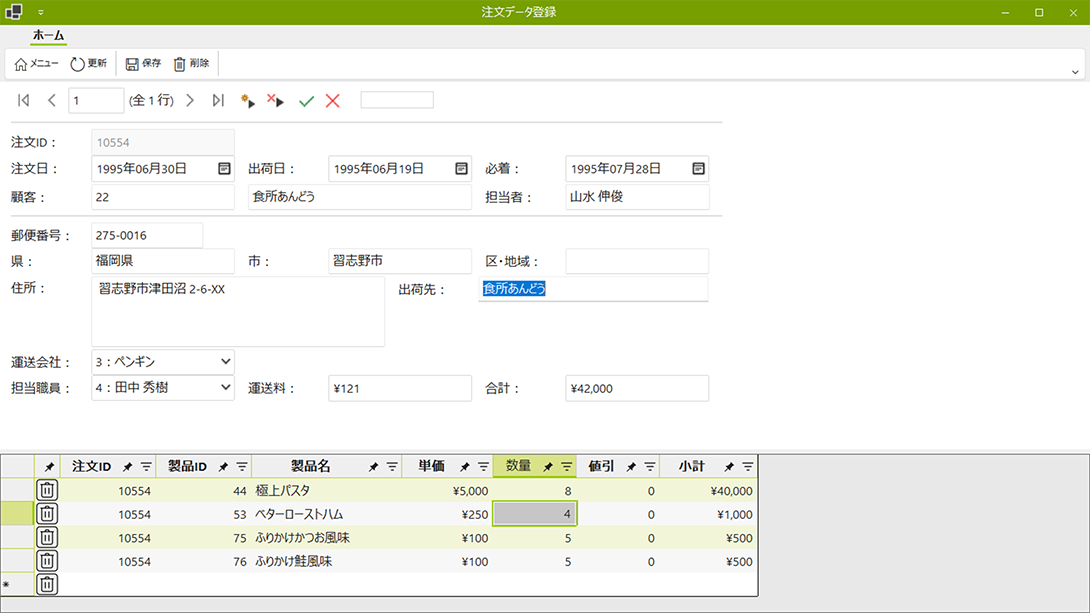Image resolution: width=1090 pixels, height=613 pixels.
Task: Go to the next record
Action: [x=190, y=101]
